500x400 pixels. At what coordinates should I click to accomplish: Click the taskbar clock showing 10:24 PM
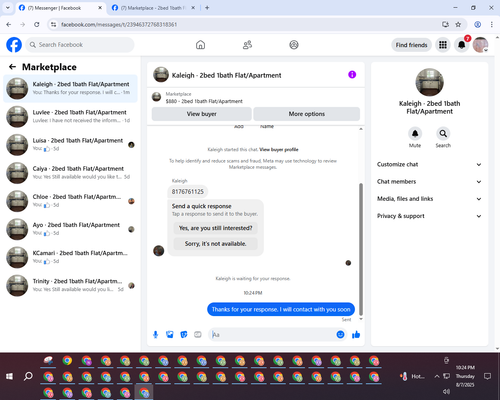coord(465,376)
